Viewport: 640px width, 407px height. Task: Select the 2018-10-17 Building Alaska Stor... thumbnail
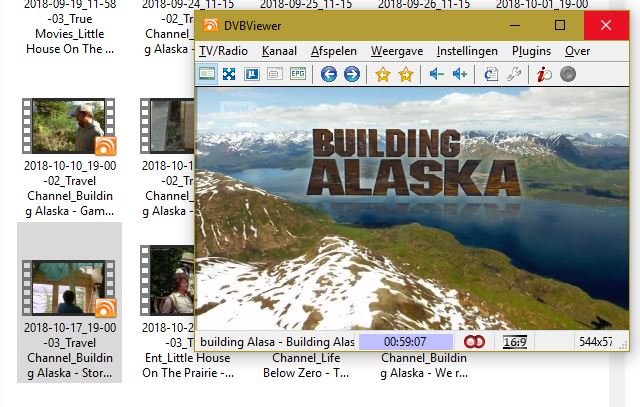(69, 288)
